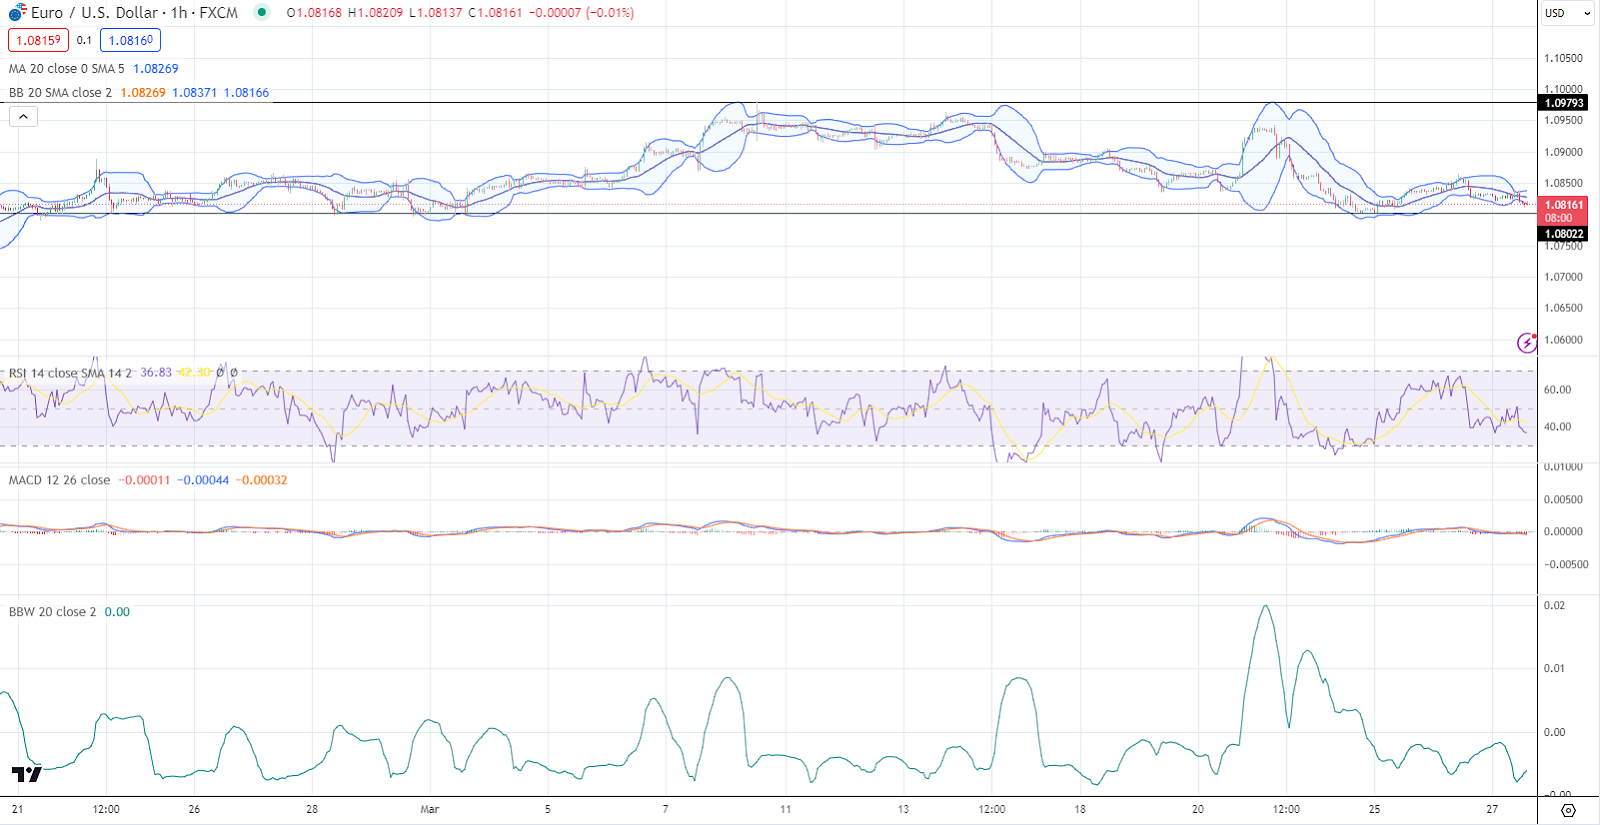The height and width of the screenshot is (825, 1600).
Task: Click the 27 date label on time axis
Action: click(1492, 809)
